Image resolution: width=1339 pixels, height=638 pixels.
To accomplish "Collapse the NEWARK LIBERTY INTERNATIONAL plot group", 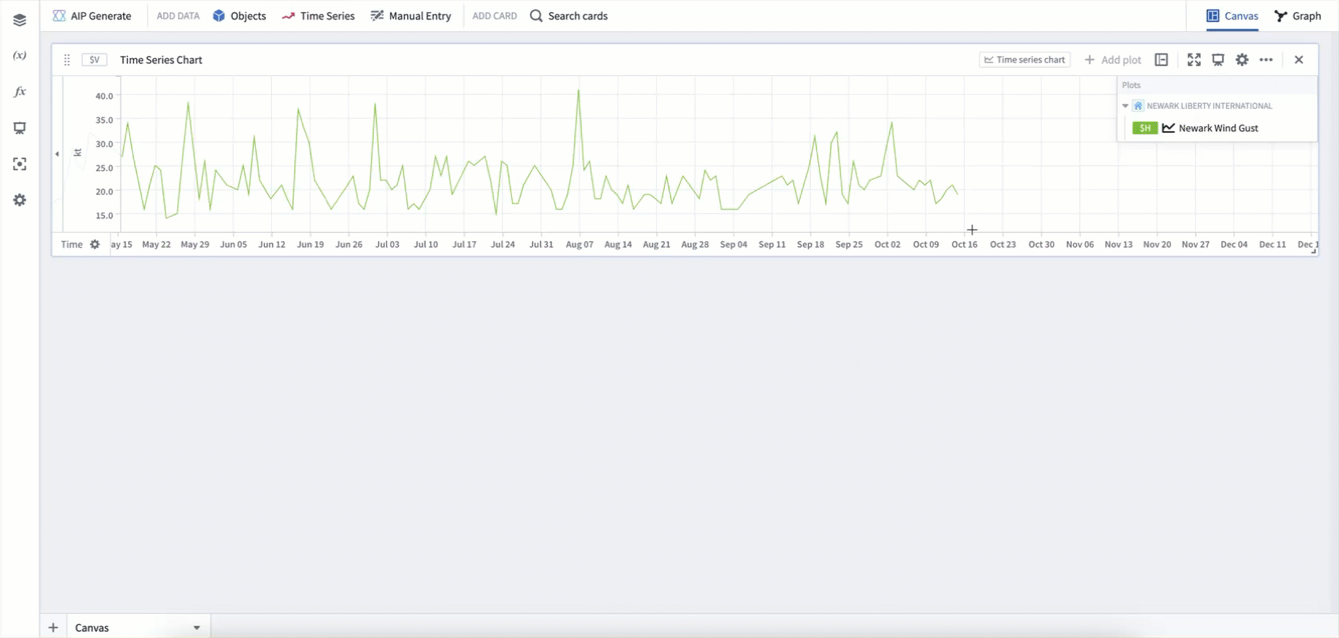I will [x=1125, y=105].
